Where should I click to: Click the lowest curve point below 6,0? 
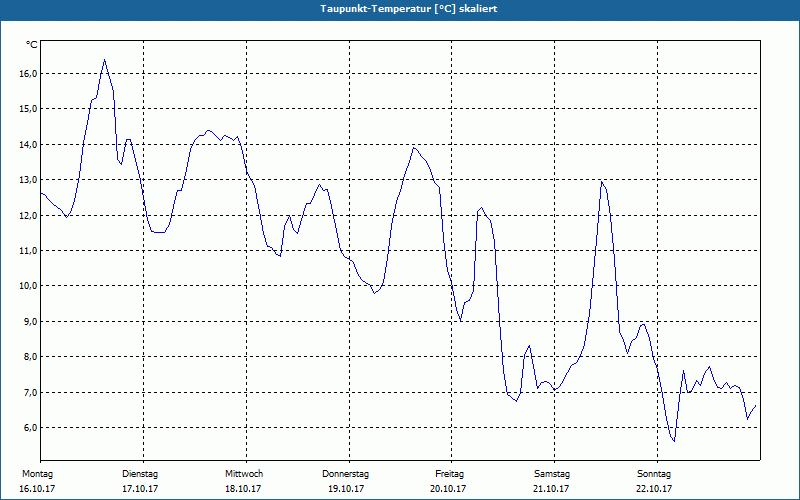pos(674,441)
